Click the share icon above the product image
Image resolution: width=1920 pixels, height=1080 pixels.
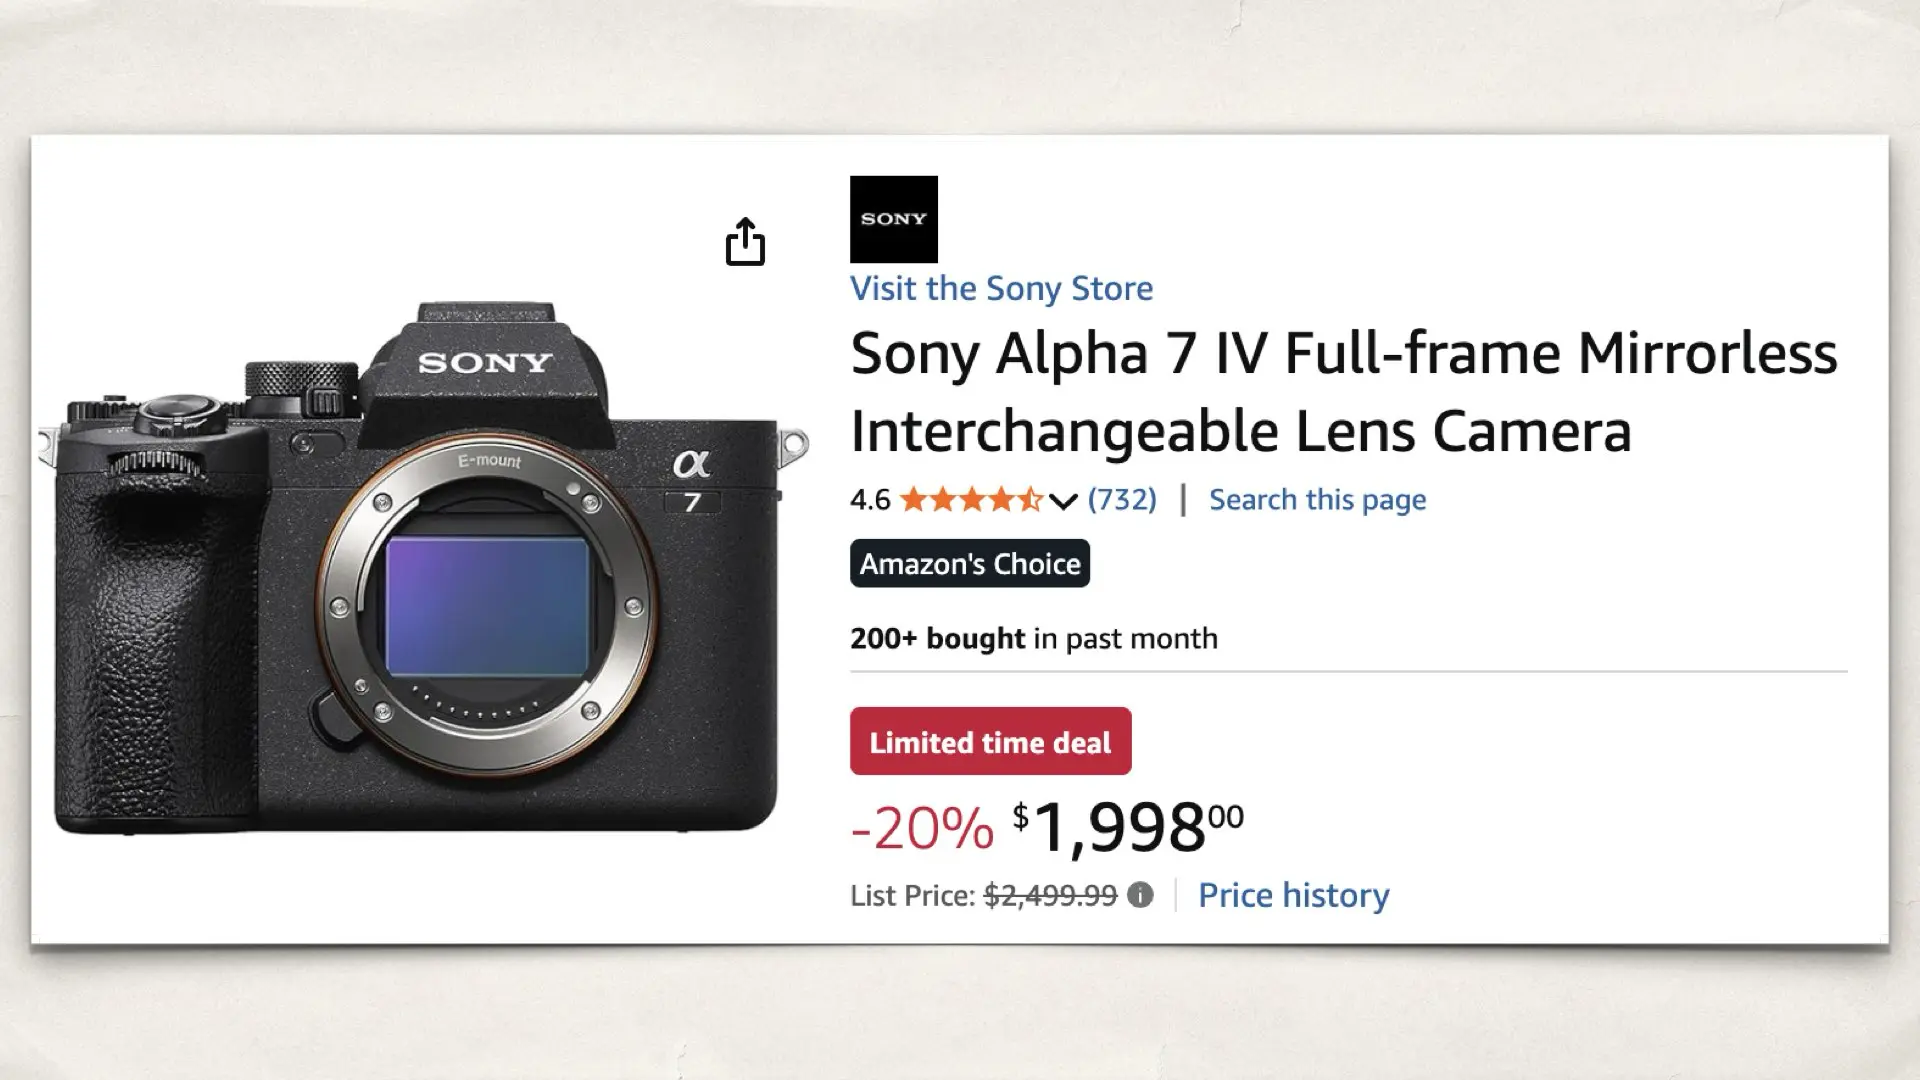click(x=746, y=242)
